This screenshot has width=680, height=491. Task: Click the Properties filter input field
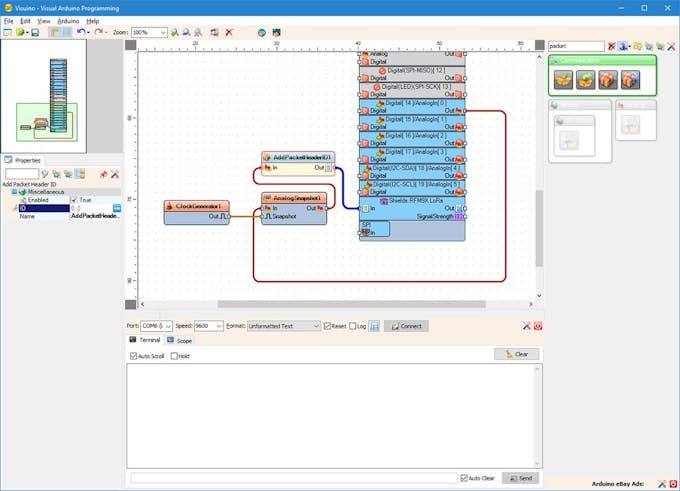(x=22, y=174)
